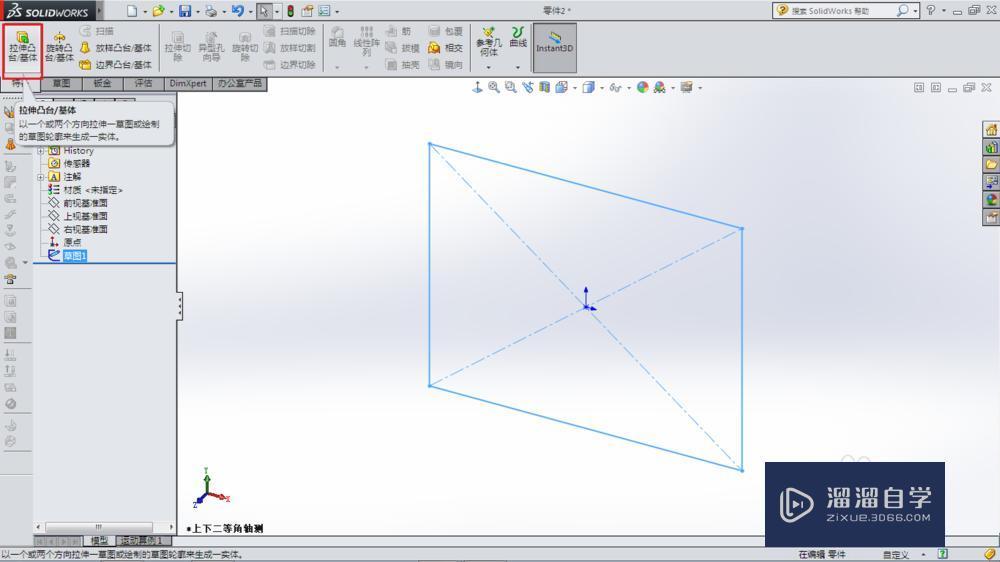Open the View Settings dropdown arrow
This screenshot has width=1000, height=562.
pyautogui.click(x=700, y=88)
